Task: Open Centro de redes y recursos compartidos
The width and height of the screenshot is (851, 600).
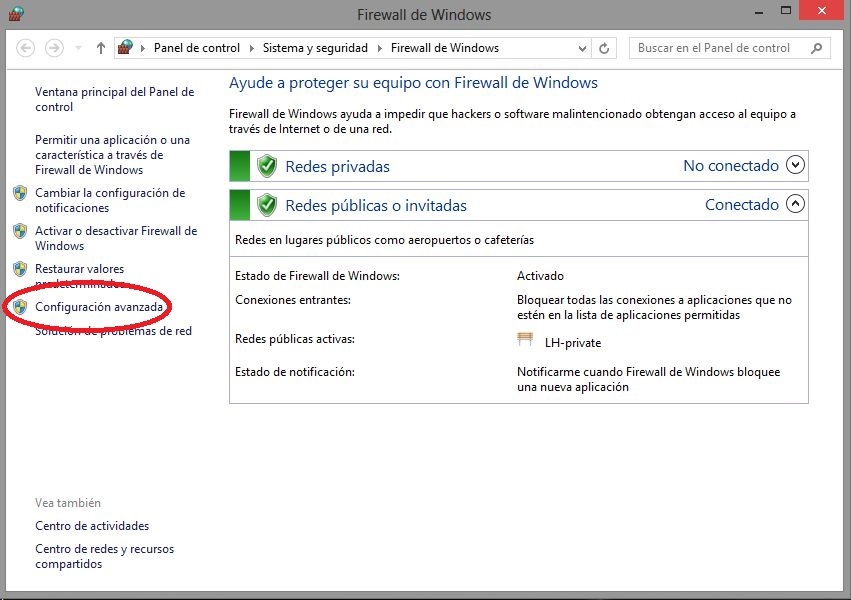Action: point(104,556)
